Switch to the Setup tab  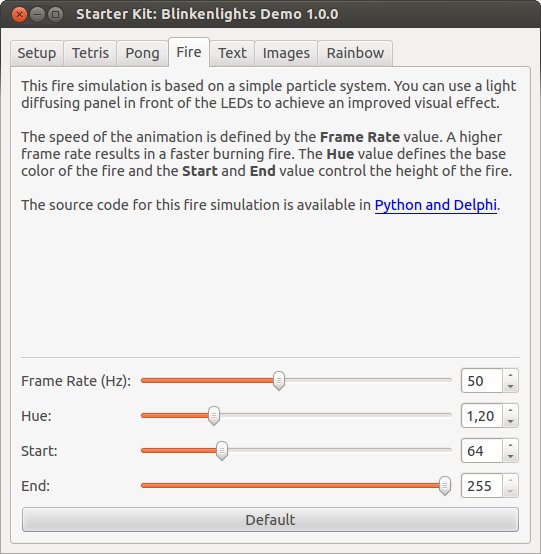[x=37, y=53]
